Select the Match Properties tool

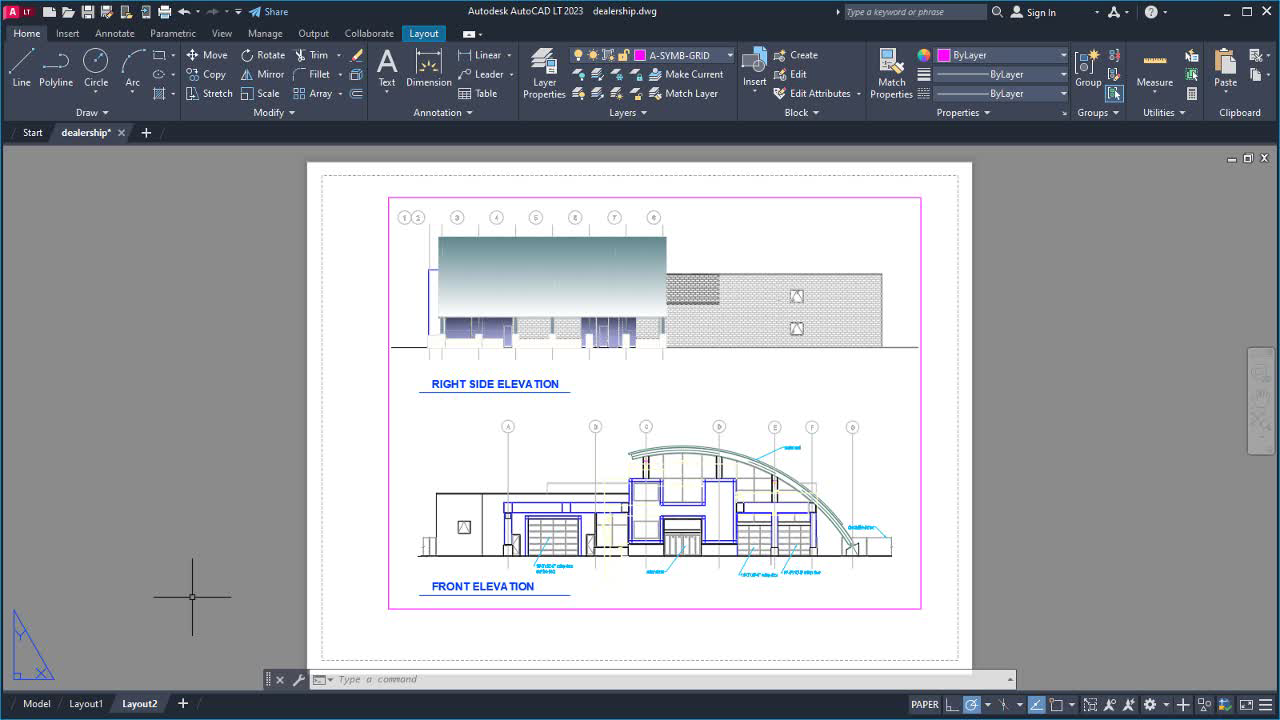(890, 70)
